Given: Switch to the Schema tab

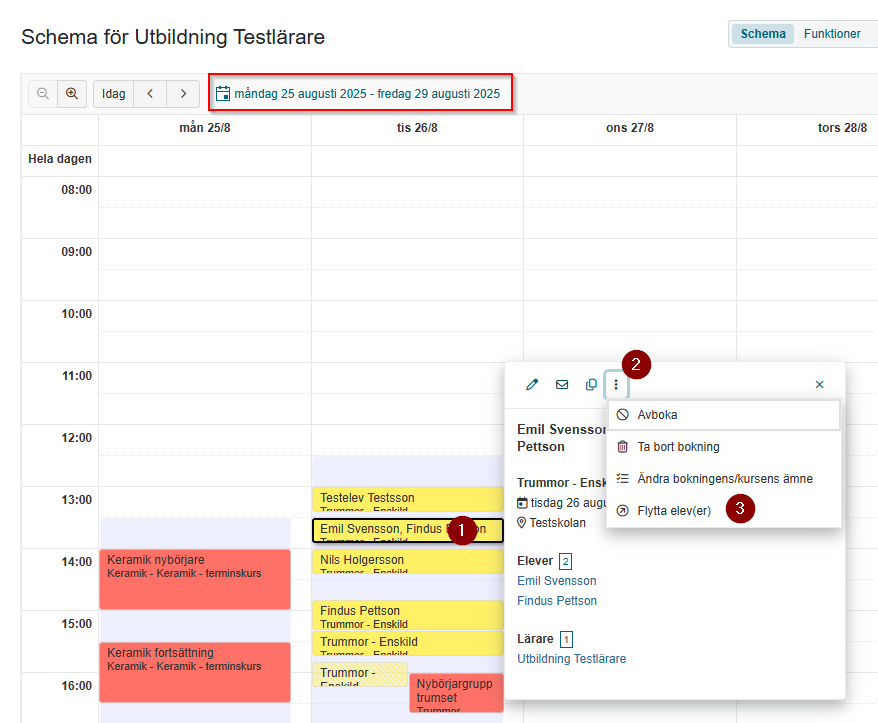Looking at the screenshot, I should click(763, 34).
